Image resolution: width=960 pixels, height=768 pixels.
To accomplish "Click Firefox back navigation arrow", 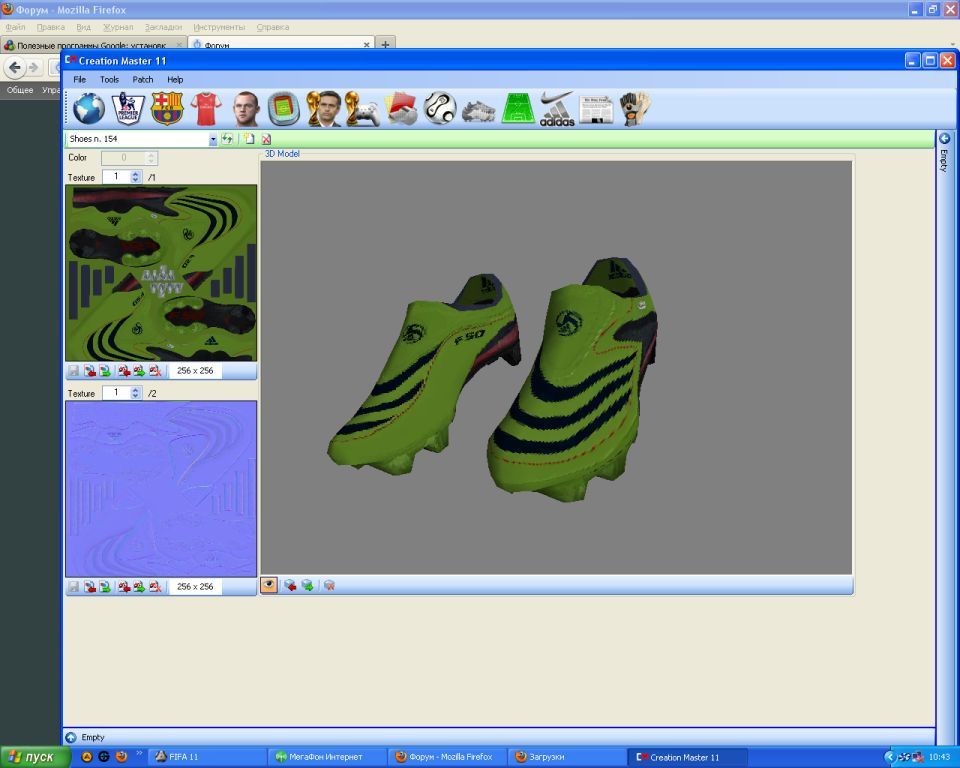I will coord(15,67).
